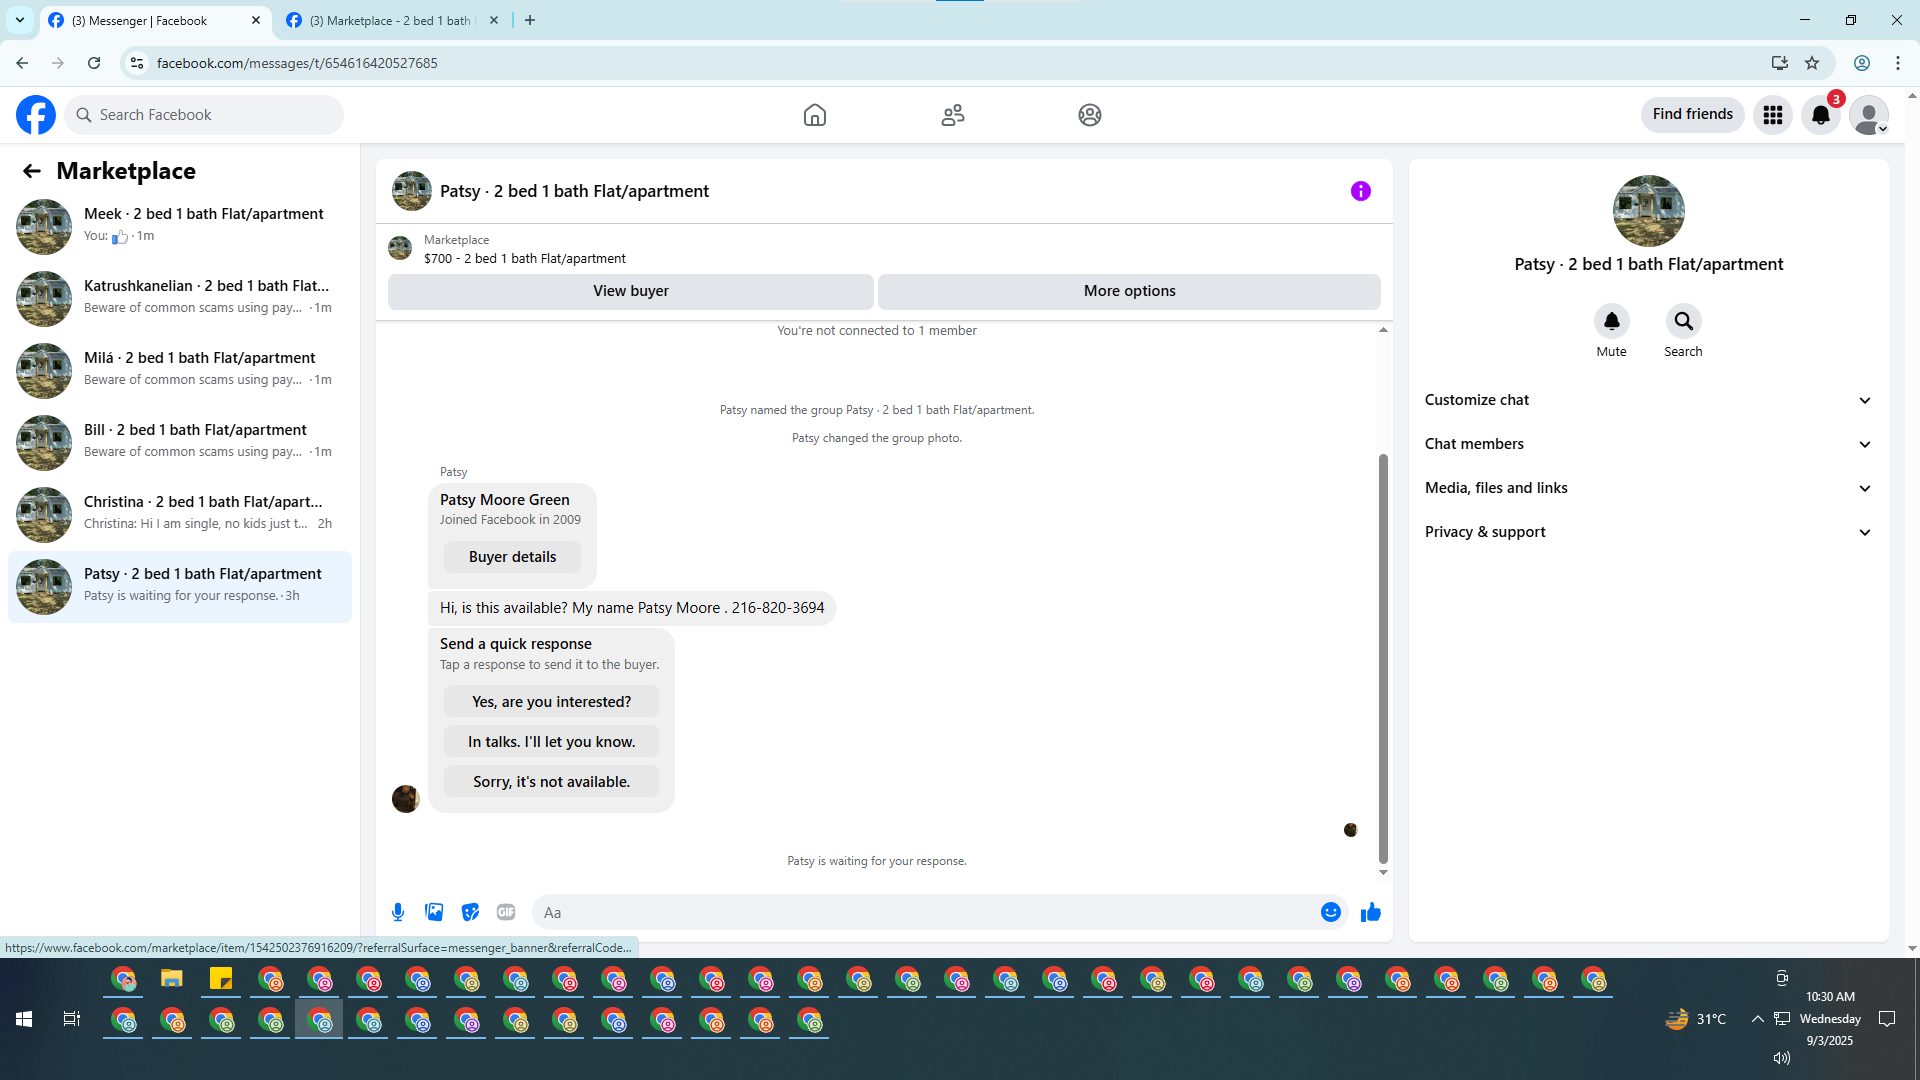Open the notifications bell
Screen dimensions: 1920x1080
click(1821, 115)
